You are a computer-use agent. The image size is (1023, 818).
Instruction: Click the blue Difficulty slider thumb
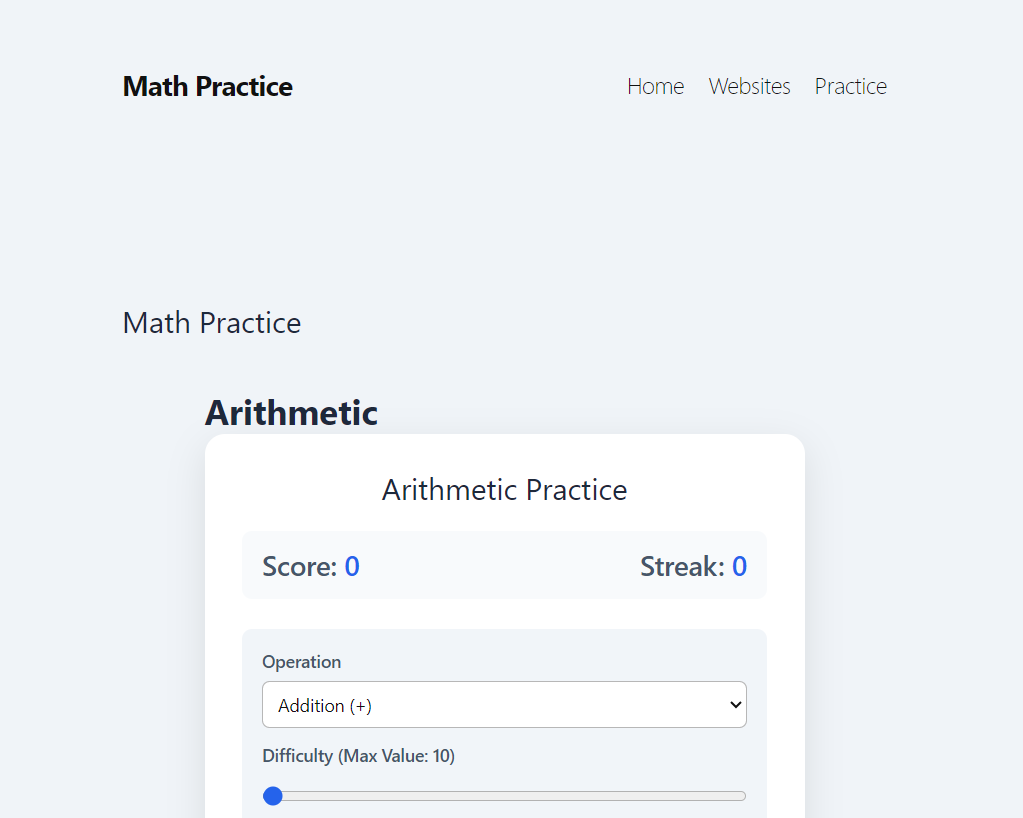point(273,796)
